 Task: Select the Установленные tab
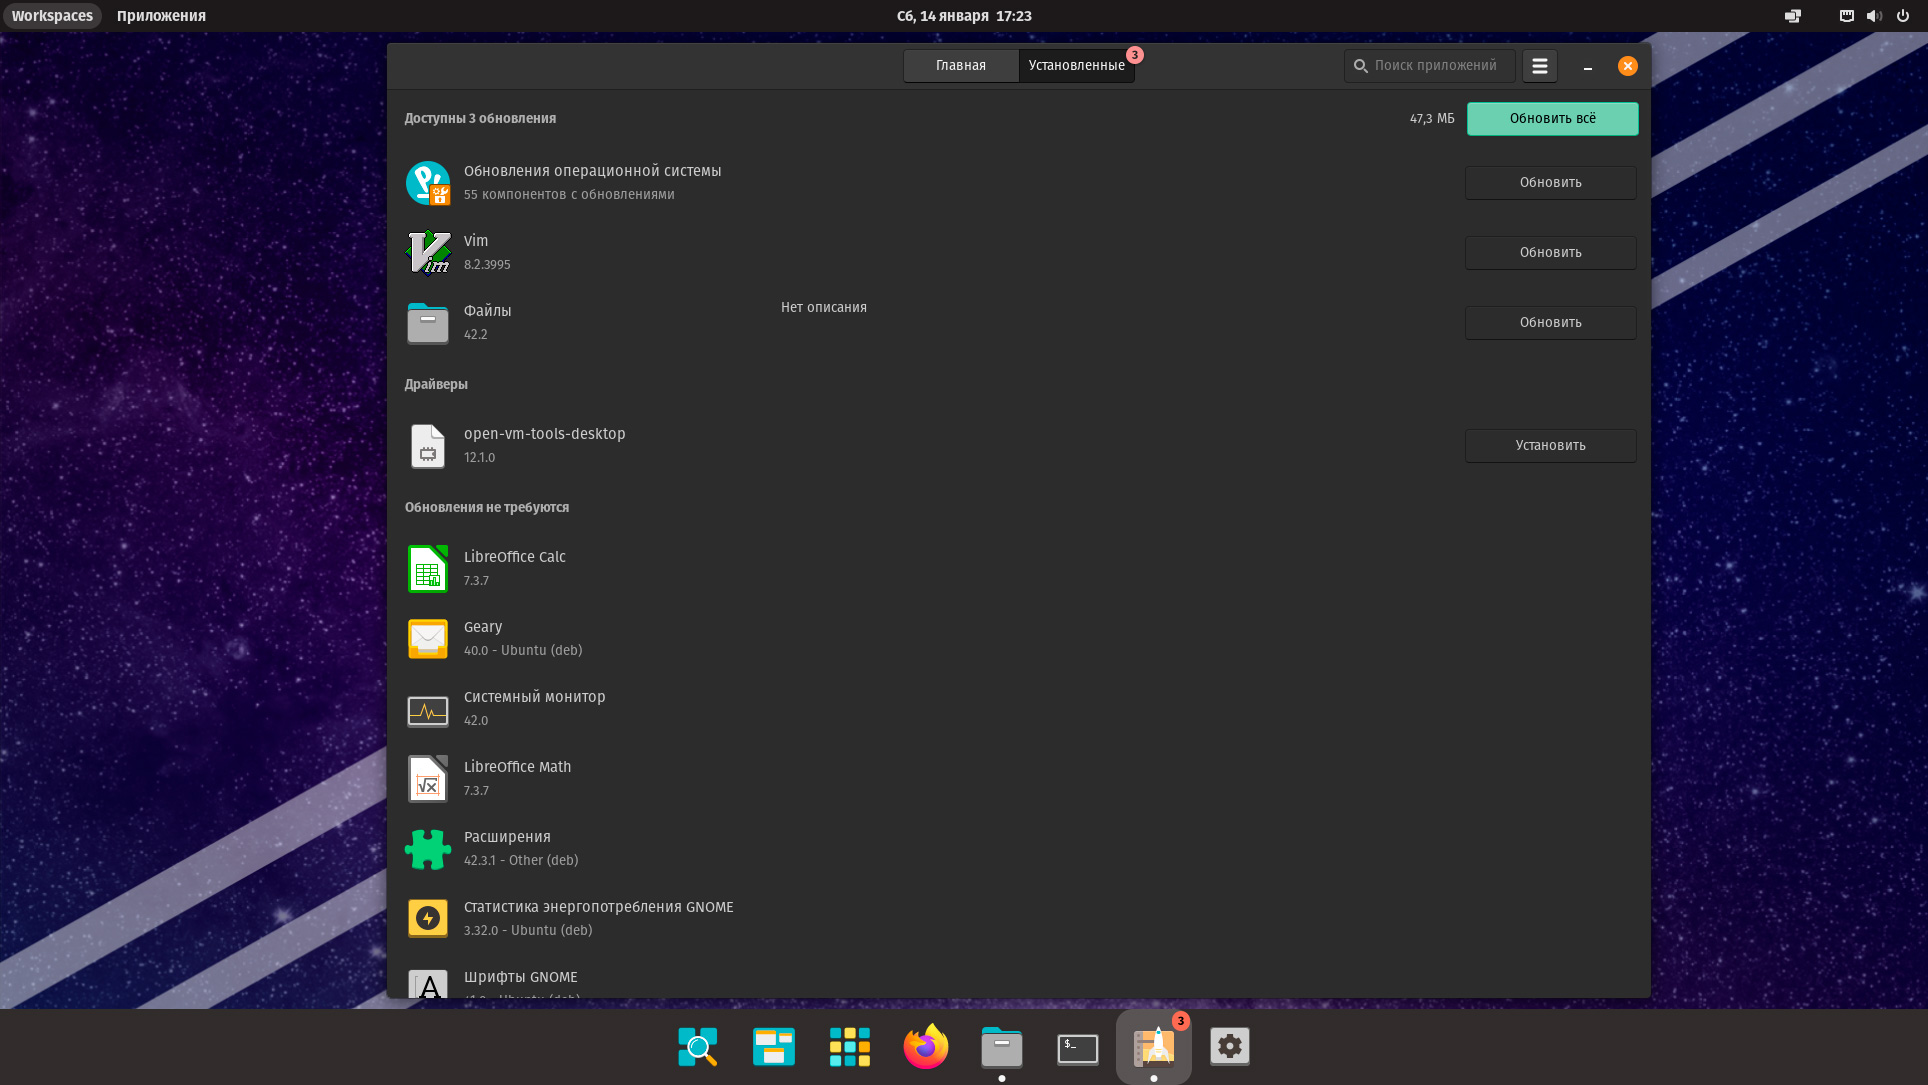point(1076,66)
